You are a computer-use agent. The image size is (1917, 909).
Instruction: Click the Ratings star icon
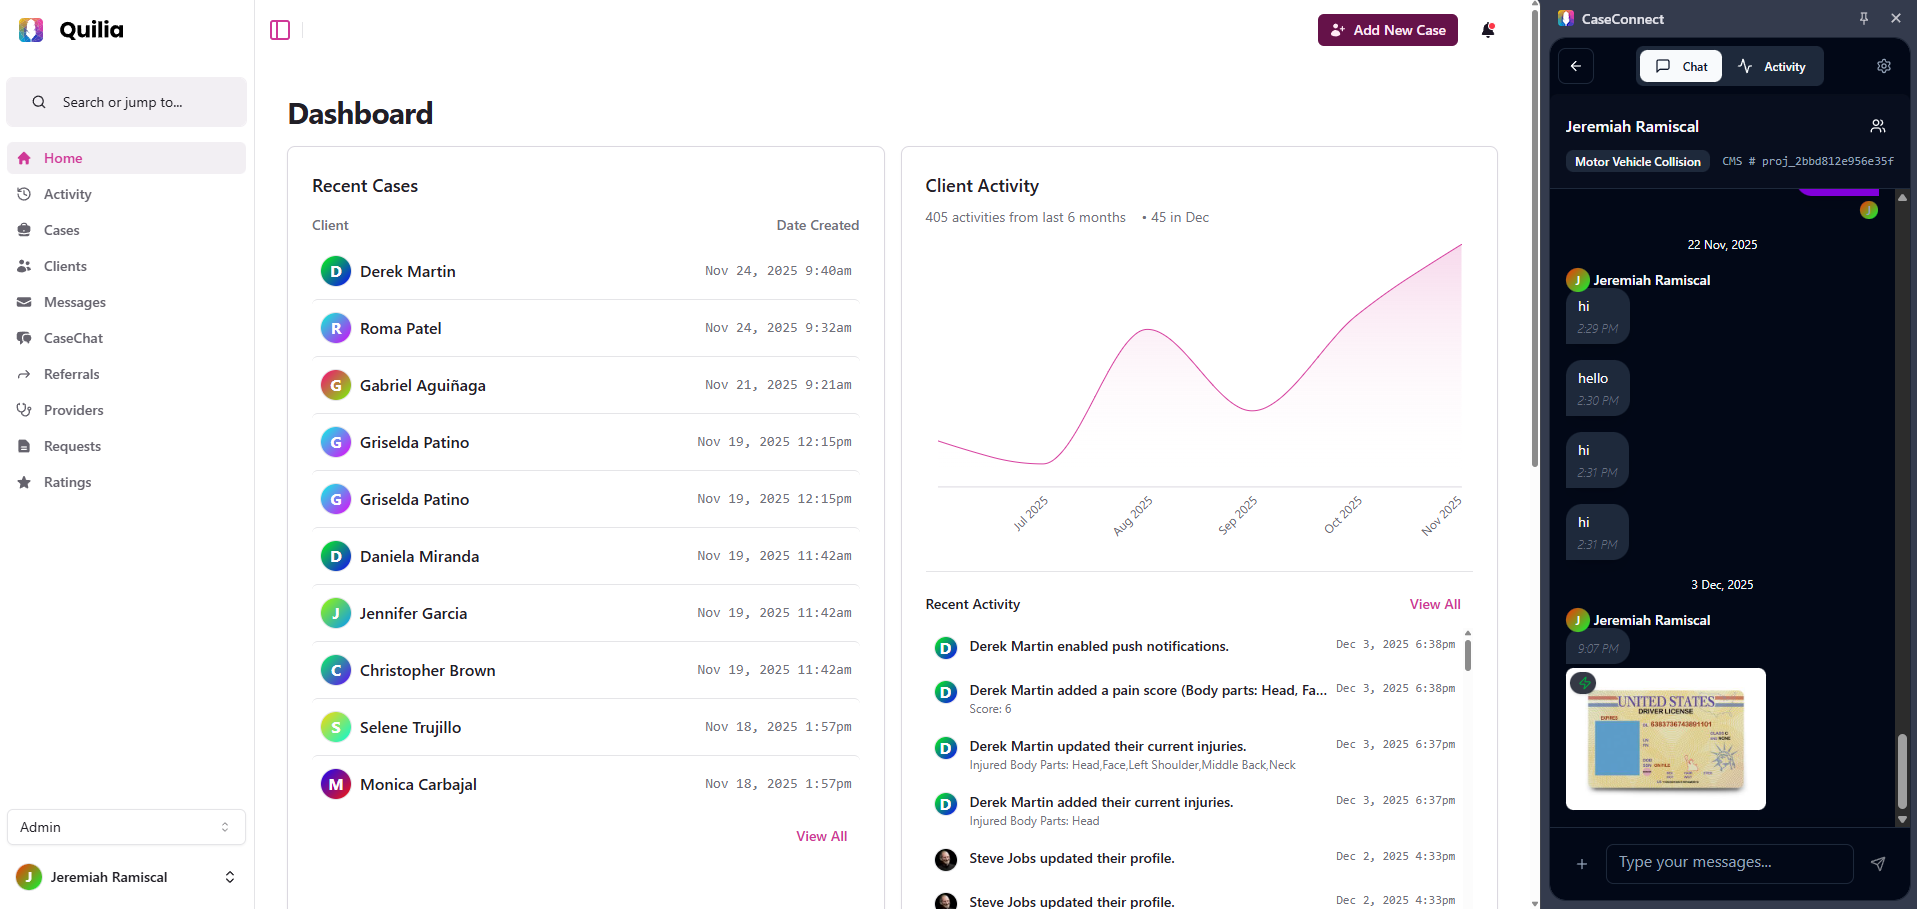tap(24, 482)
